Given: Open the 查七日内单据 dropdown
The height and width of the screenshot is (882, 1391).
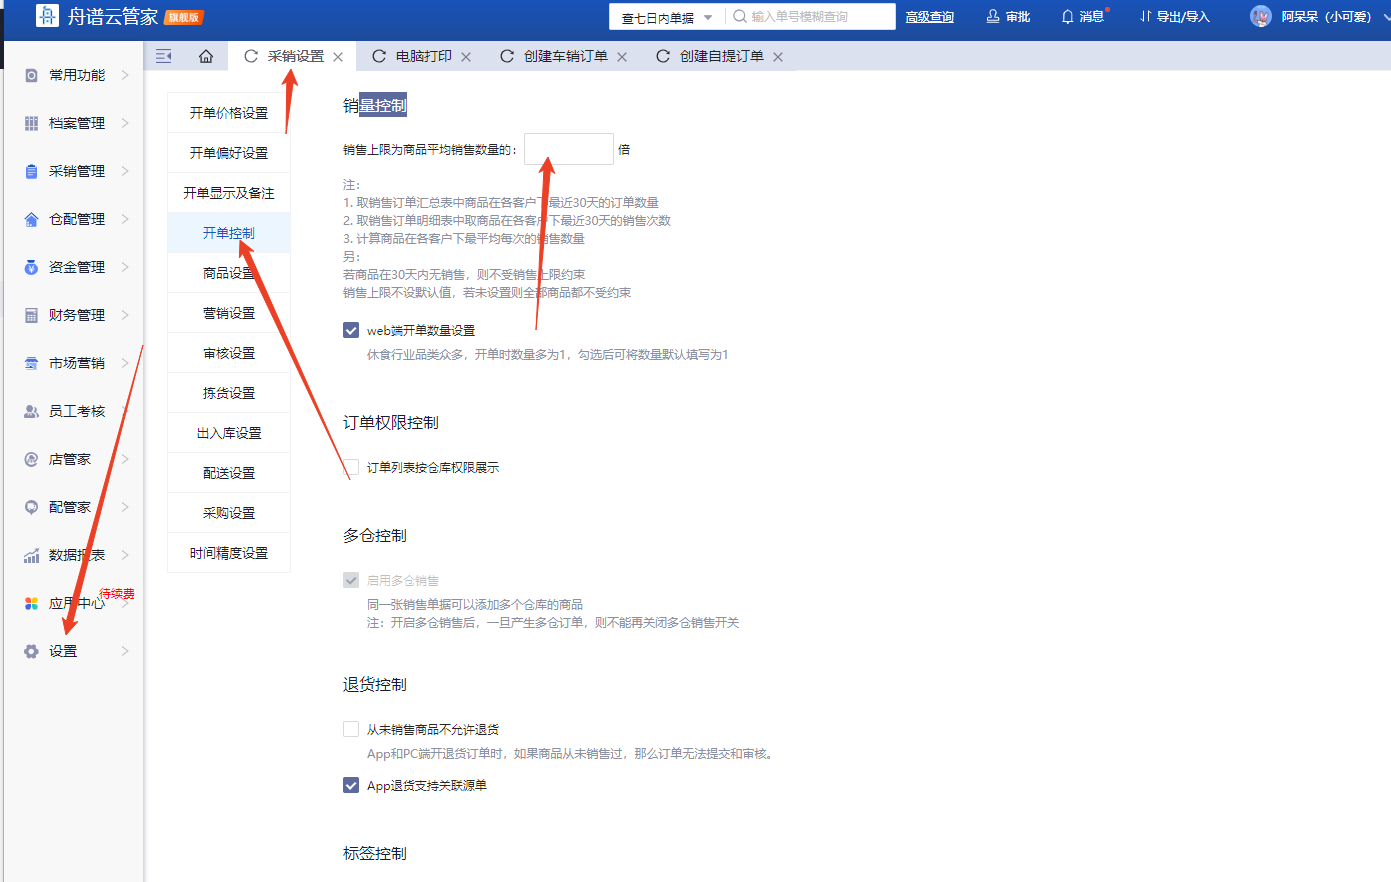Looking at the screenshot, I should 667,17.
